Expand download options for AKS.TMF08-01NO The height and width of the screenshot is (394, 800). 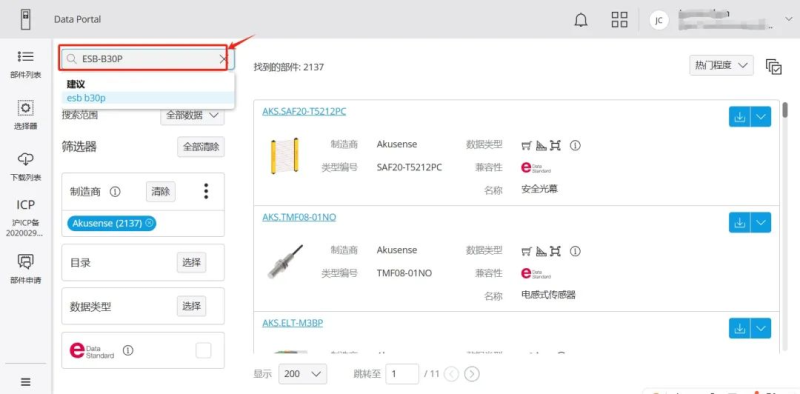[761, 223]
